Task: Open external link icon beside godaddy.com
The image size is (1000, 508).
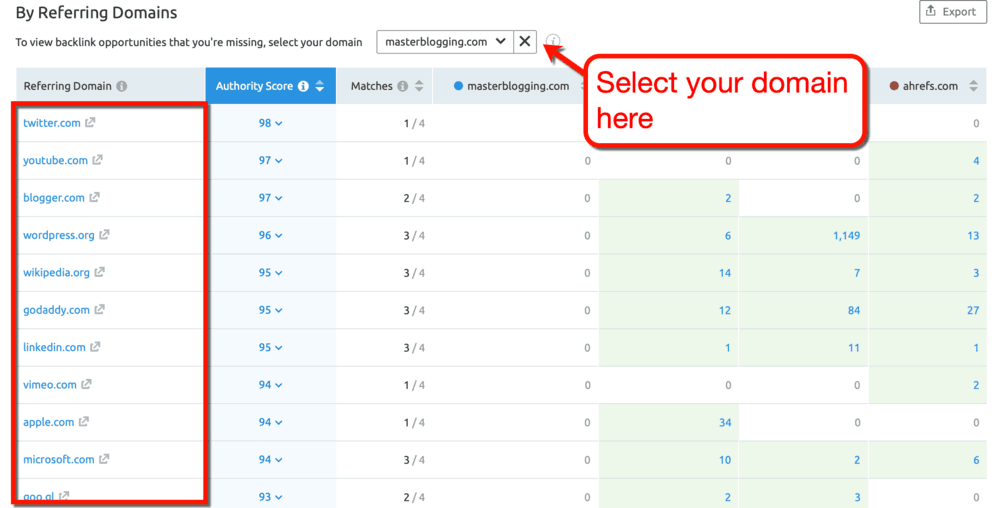Action: coord(99,310)
